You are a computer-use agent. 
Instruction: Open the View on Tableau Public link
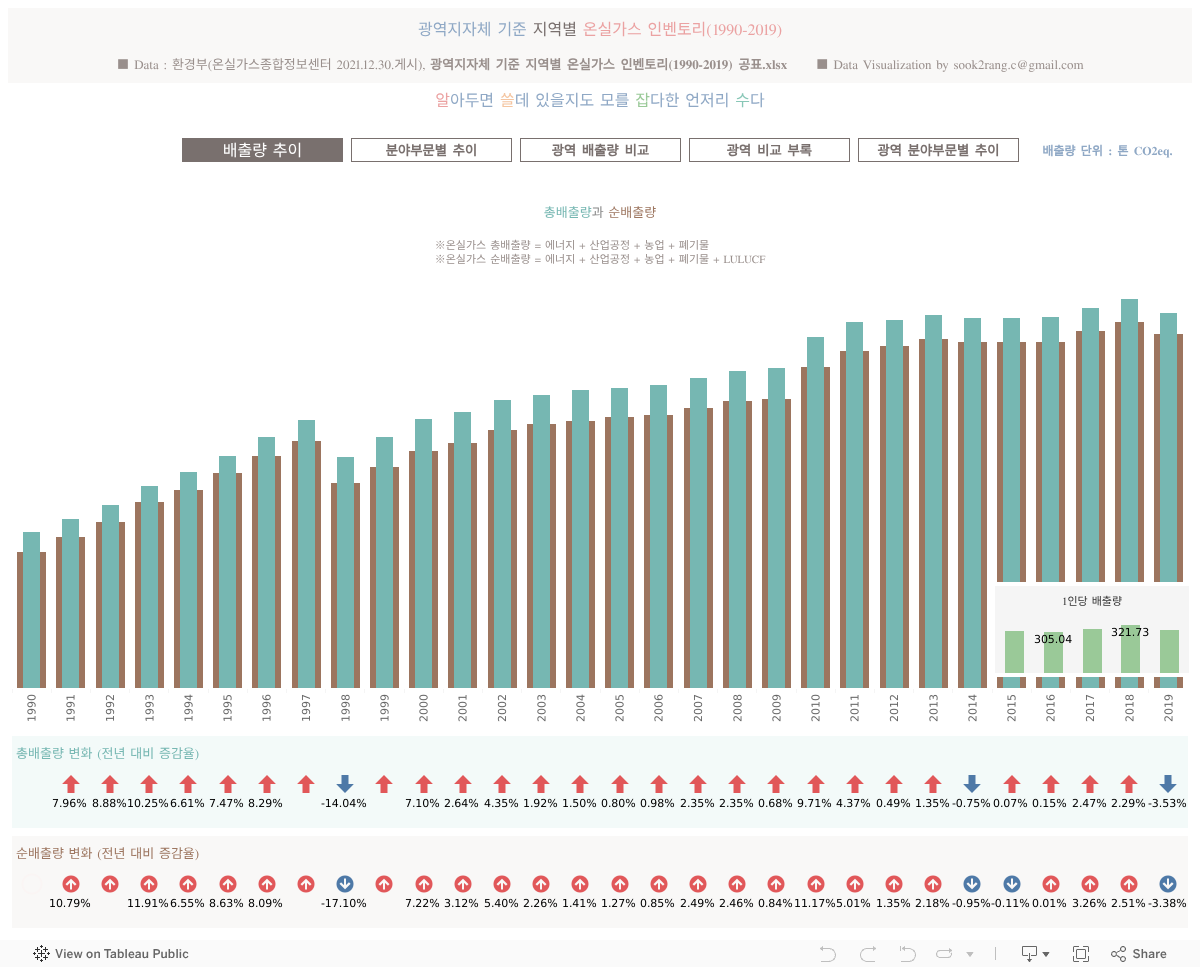click(111, 954)
